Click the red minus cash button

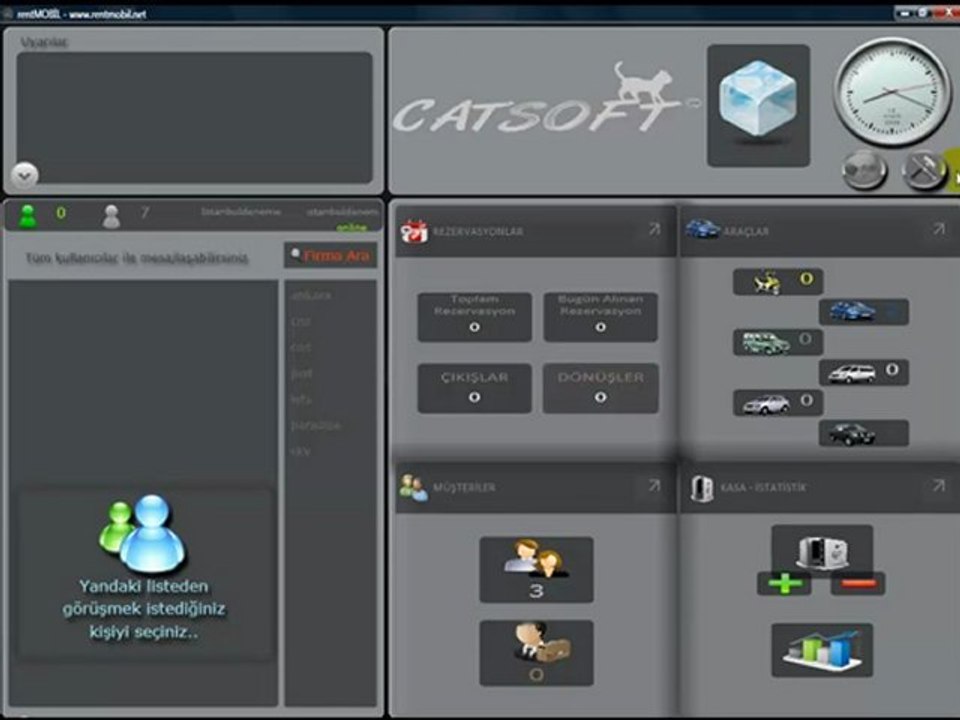pyautogui.click(x=858, y=583)
